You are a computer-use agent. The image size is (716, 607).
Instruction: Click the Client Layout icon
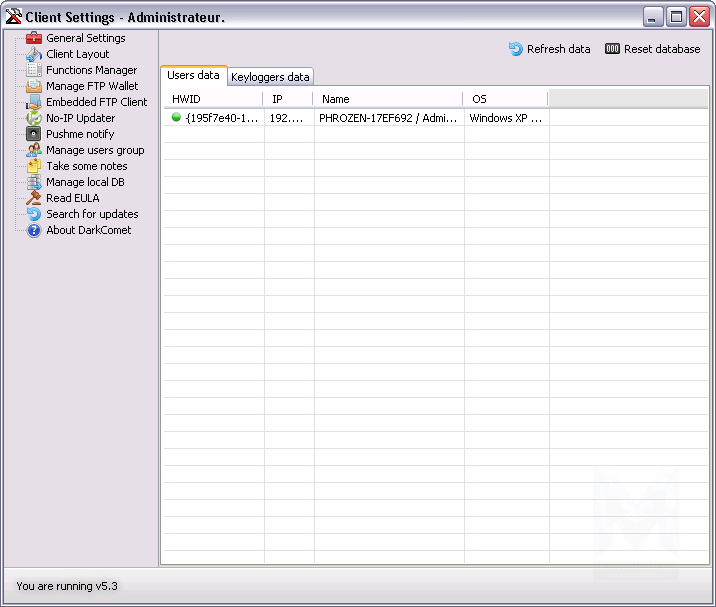point(34,54)
